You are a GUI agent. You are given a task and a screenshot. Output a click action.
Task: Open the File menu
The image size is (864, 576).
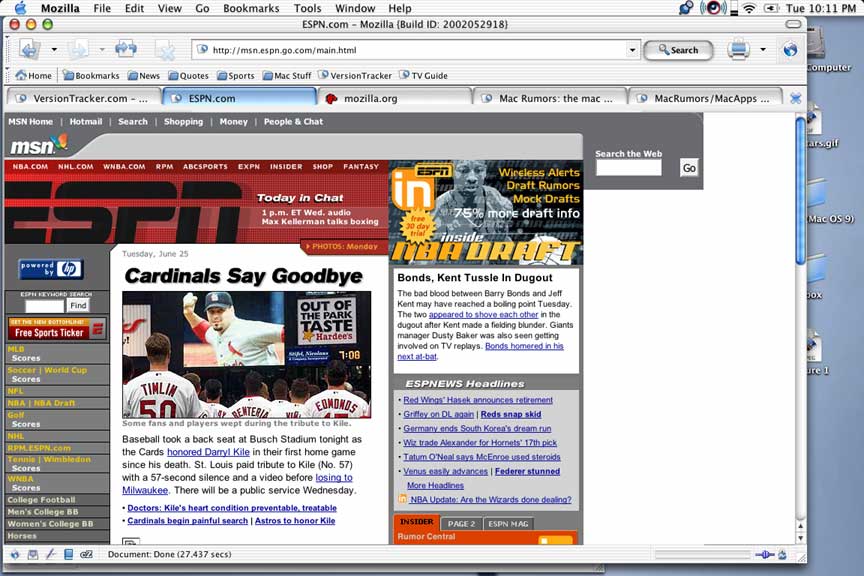tap(102, 8)
